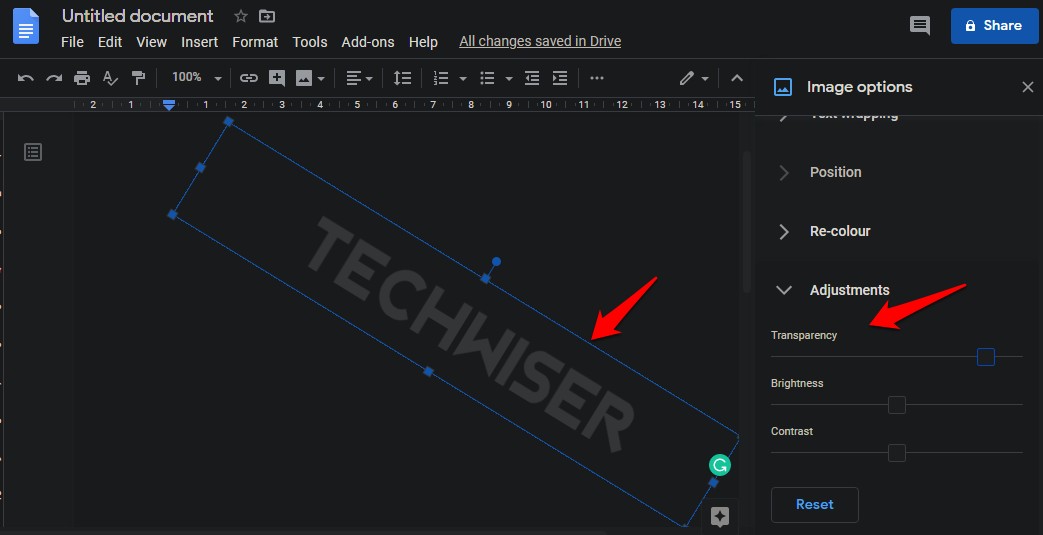Open the Format menu

tap(255, 42)
